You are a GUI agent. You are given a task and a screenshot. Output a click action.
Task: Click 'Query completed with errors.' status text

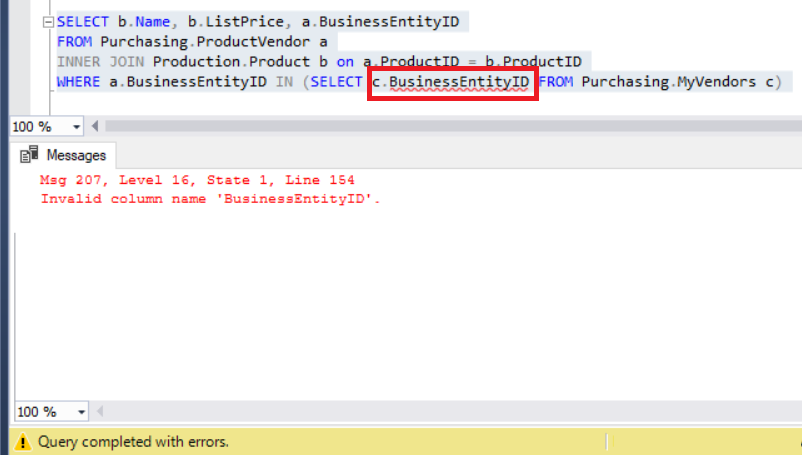(x=133, y=442)
